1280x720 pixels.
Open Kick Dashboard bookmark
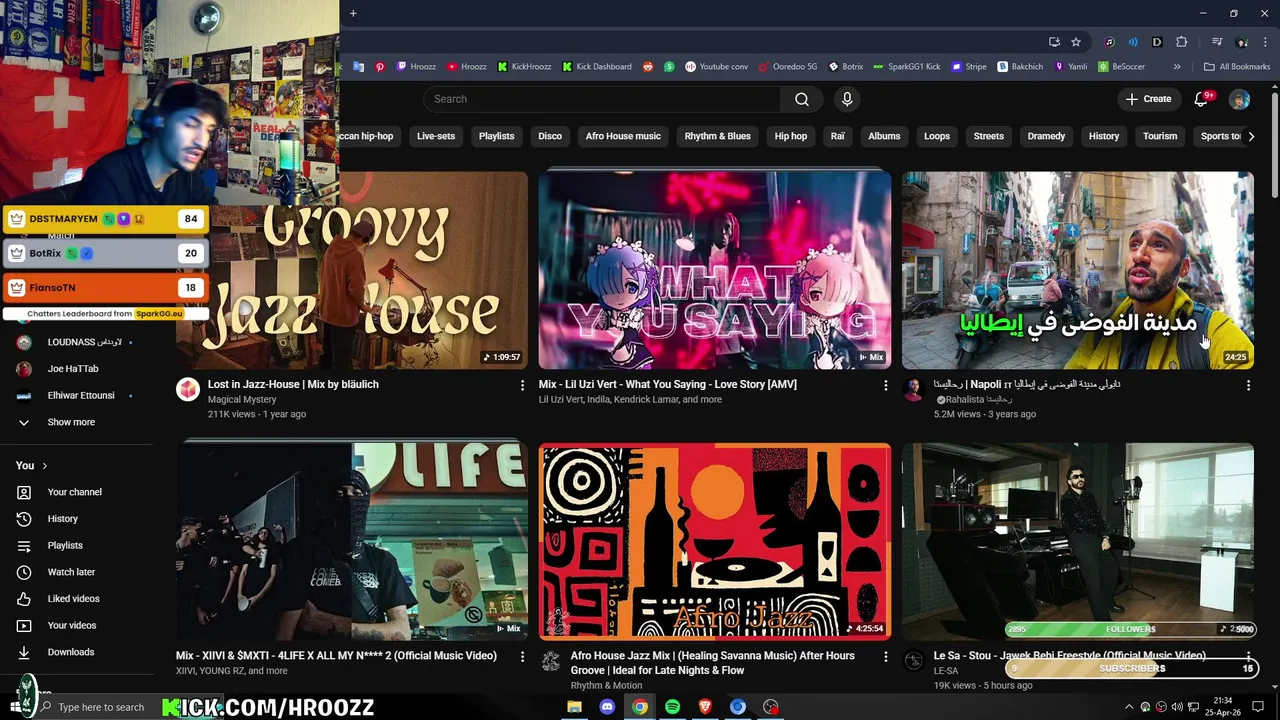(597, 67)
